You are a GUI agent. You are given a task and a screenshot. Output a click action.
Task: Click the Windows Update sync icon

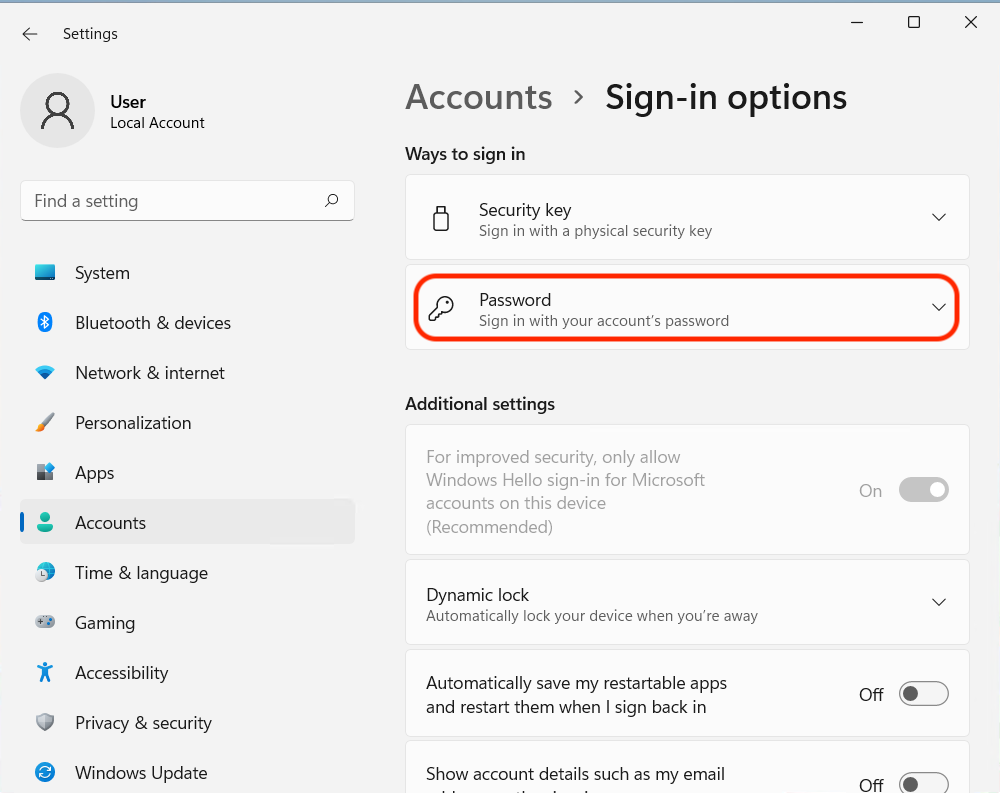pyautogui.click(x=45, y=773)
